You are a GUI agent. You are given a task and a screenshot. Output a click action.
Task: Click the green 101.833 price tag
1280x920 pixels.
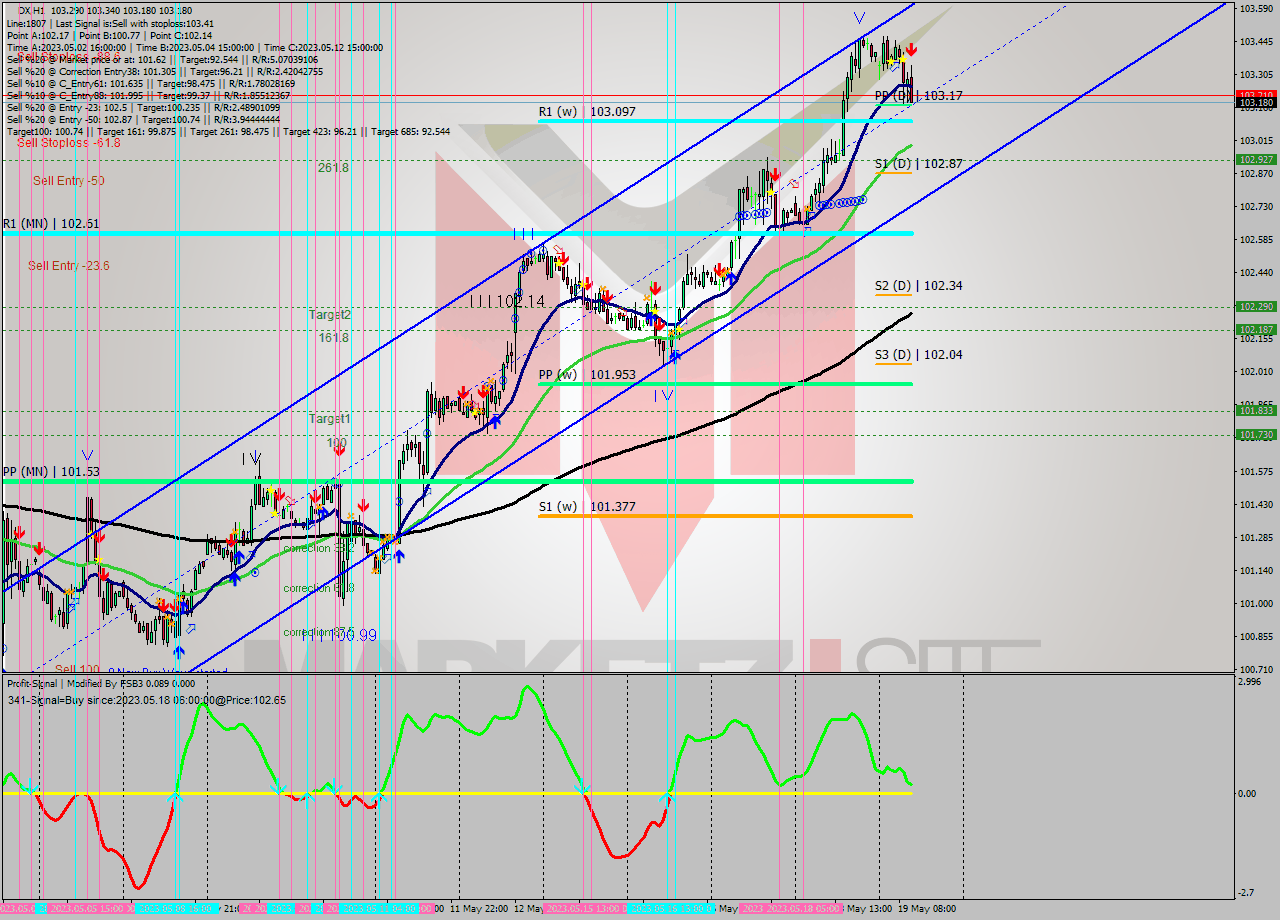[1256, 410]
